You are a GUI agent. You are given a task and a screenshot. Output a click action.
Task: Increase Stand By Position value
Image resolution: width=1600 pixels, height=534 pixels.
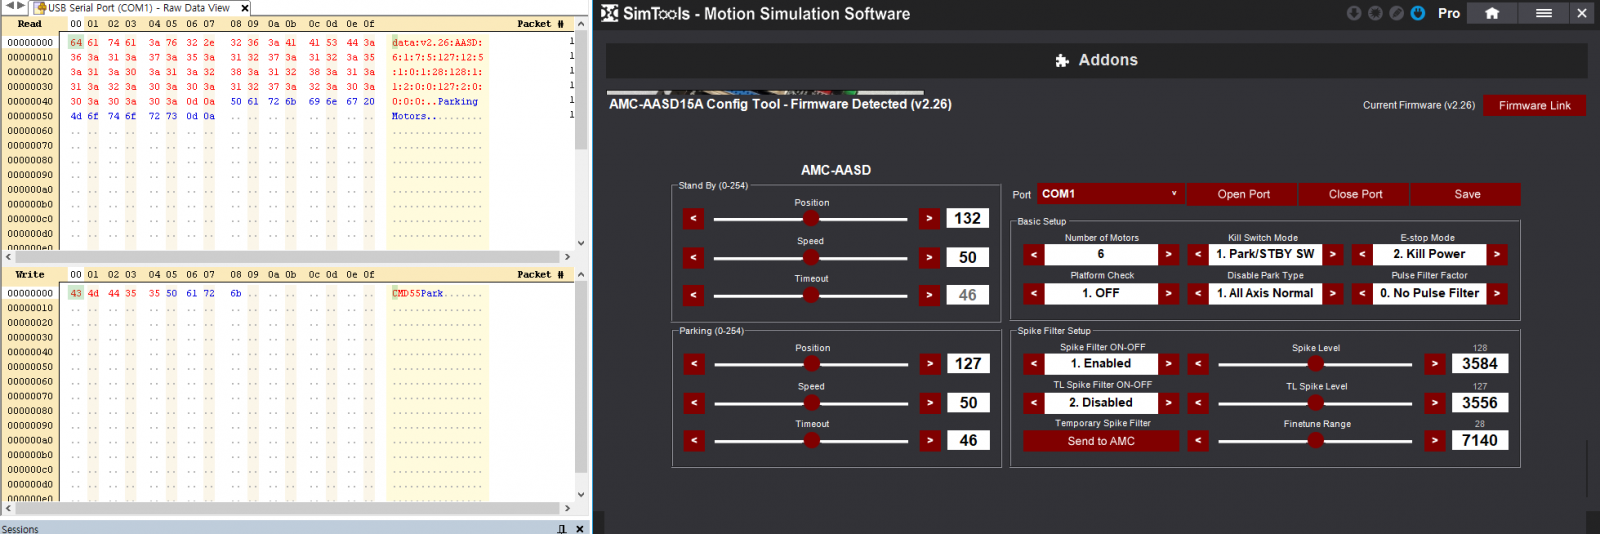pyautogui.click(x=929, y=218)
